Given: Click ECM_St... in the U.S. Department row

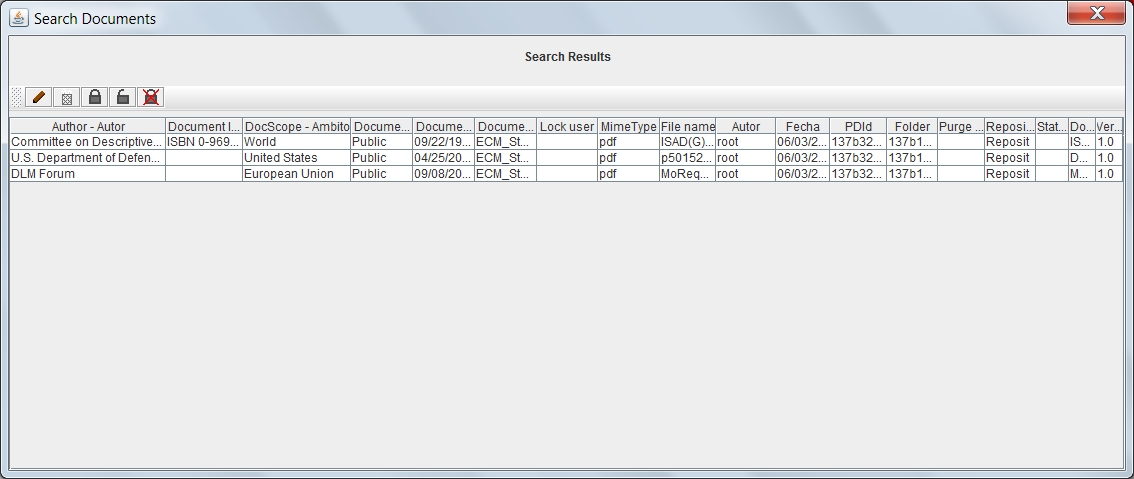Looking at the screenshot, I should click(x=506, y=158).
